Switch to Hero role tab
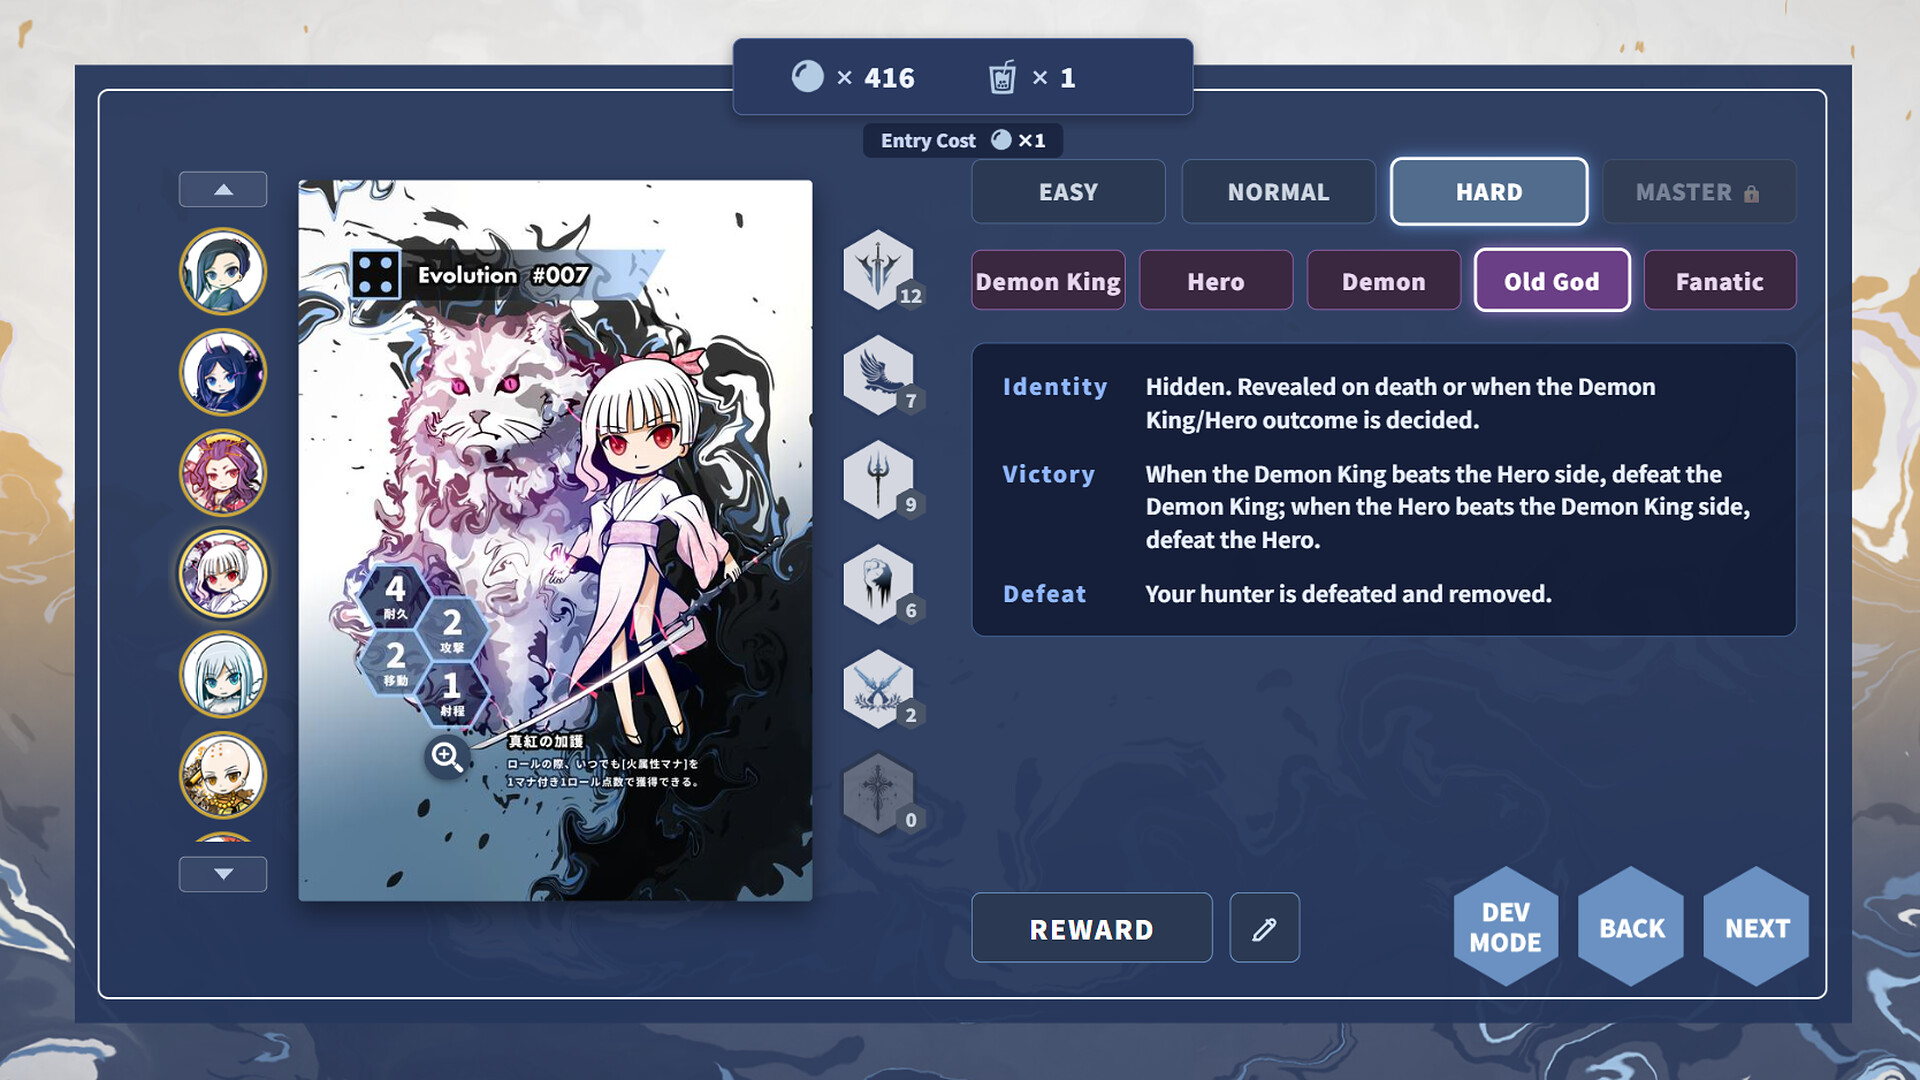This screenshot has width=1920, height=1080. click(1216, 281)
